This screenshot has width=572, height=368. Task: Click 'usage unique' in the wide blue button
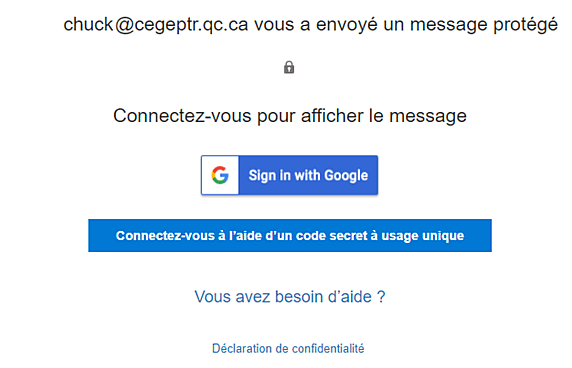tap(423, 236)
